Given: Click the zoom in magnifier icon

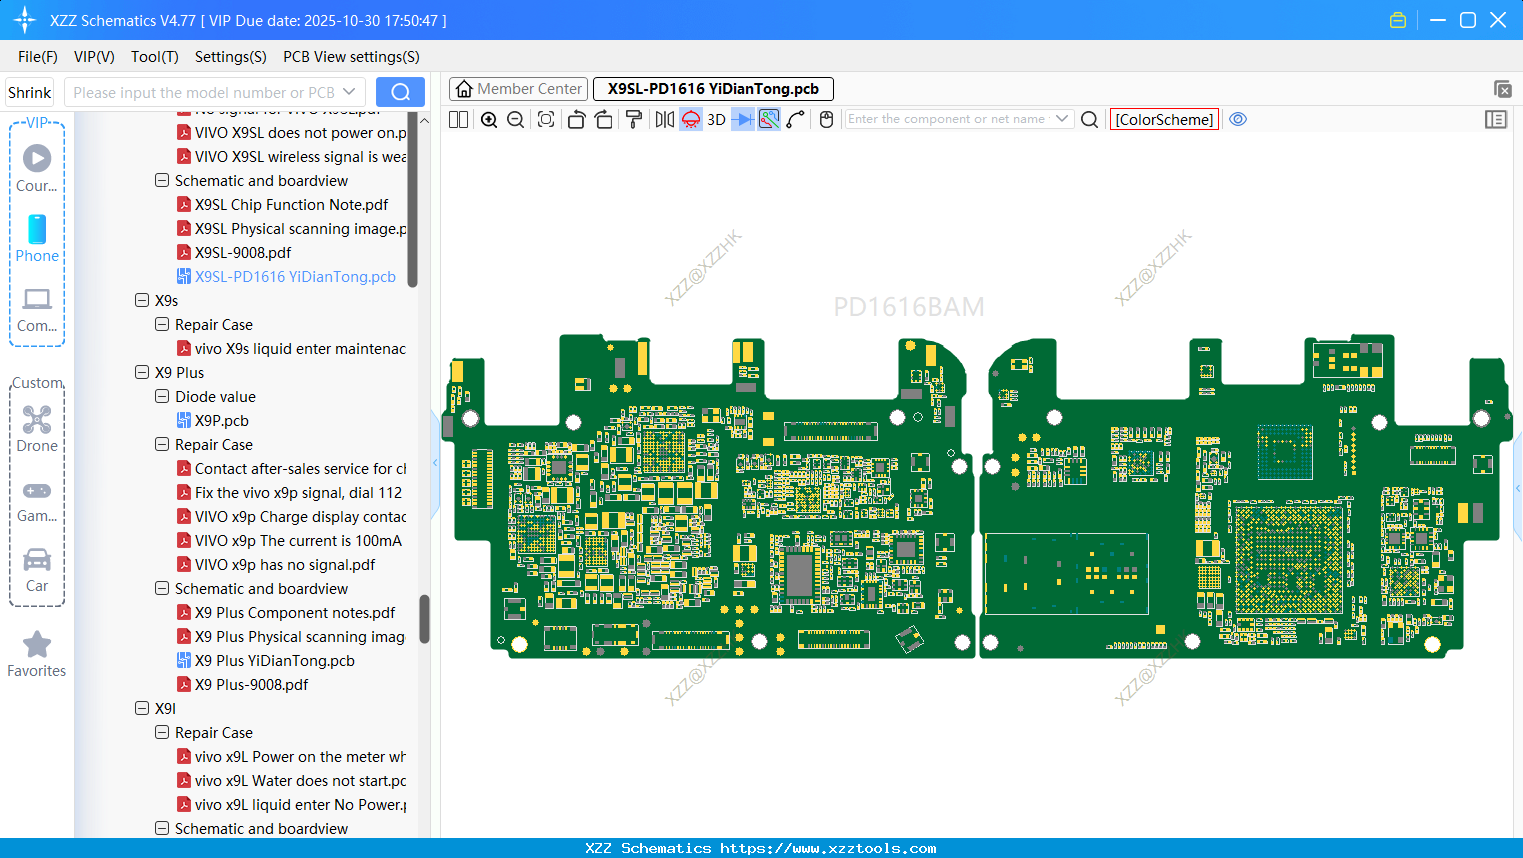Looking at the screenshot, I should pos(489,120).
